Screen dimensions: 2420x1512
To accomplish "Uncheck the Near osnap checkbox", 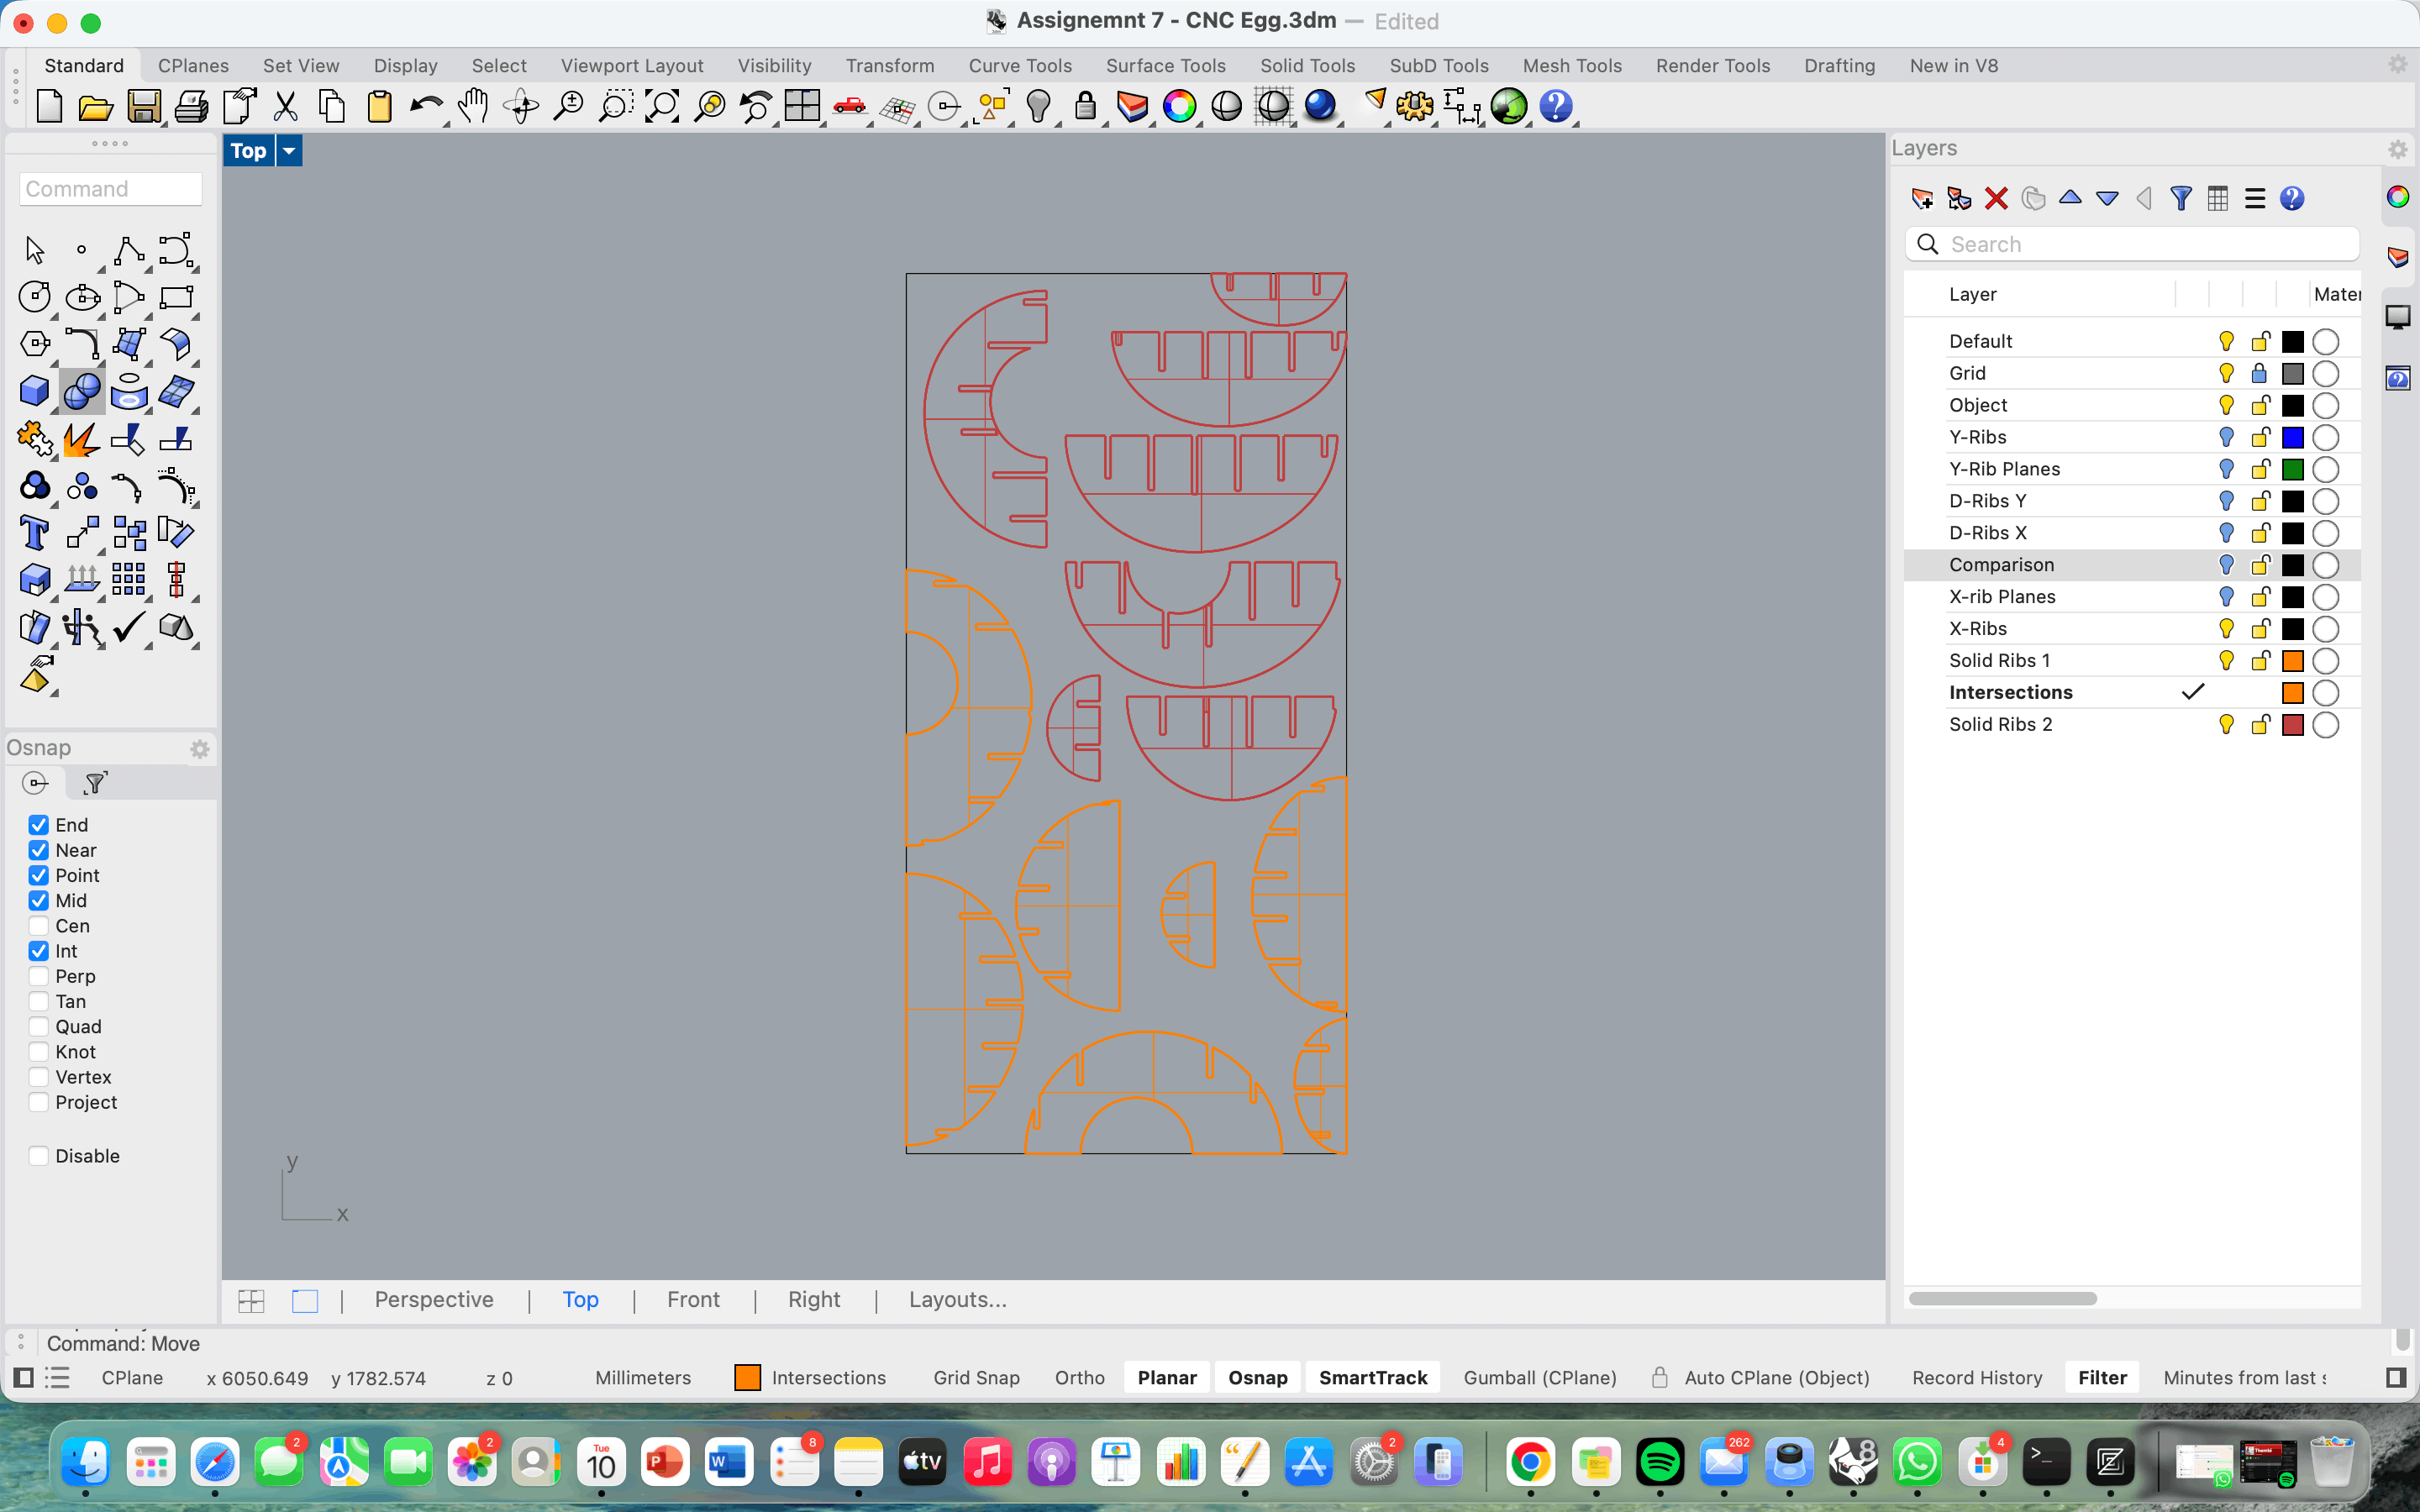I will (39, 850).
